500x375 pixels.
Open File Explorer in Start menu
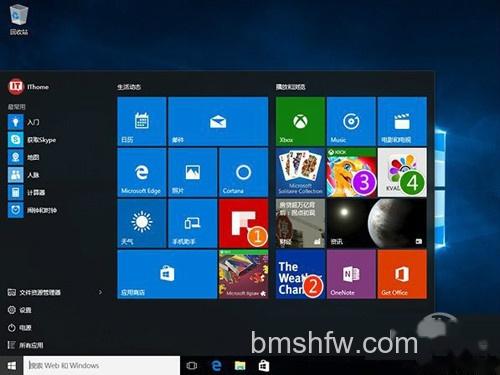[x=34, y=292]
